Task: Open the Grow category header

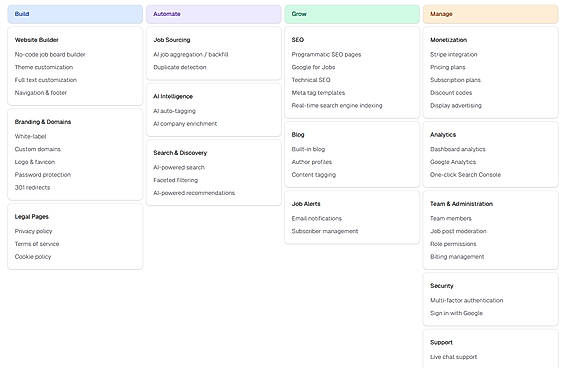Action: [352, 14]
